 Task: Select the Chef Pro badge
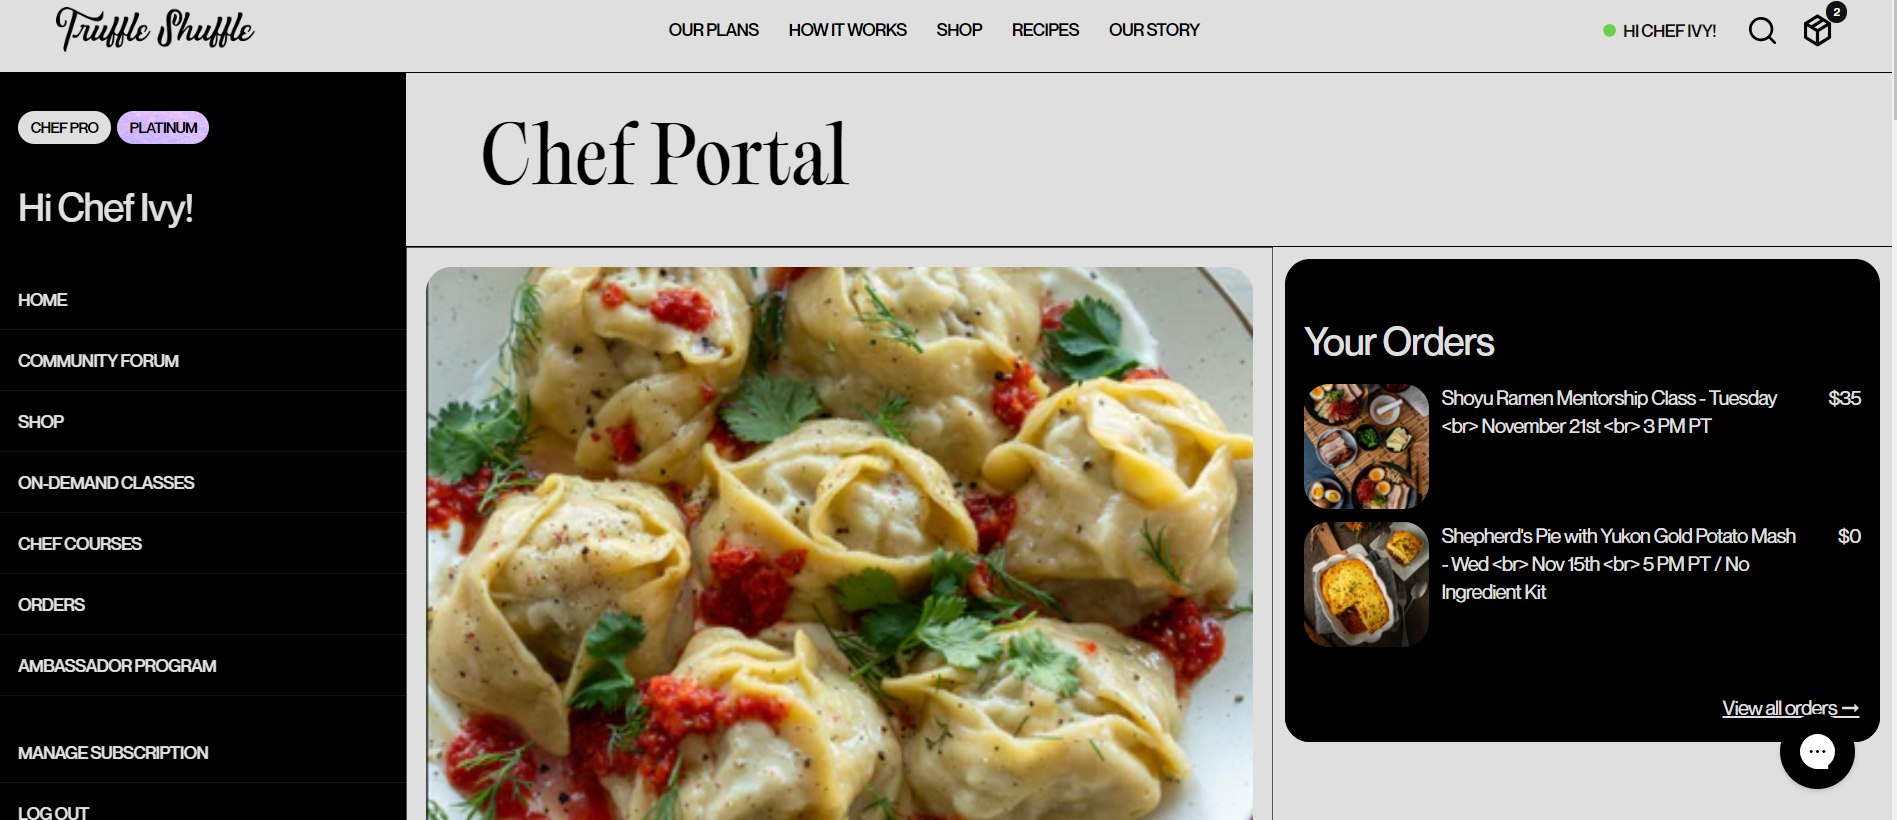pos(64,128)
